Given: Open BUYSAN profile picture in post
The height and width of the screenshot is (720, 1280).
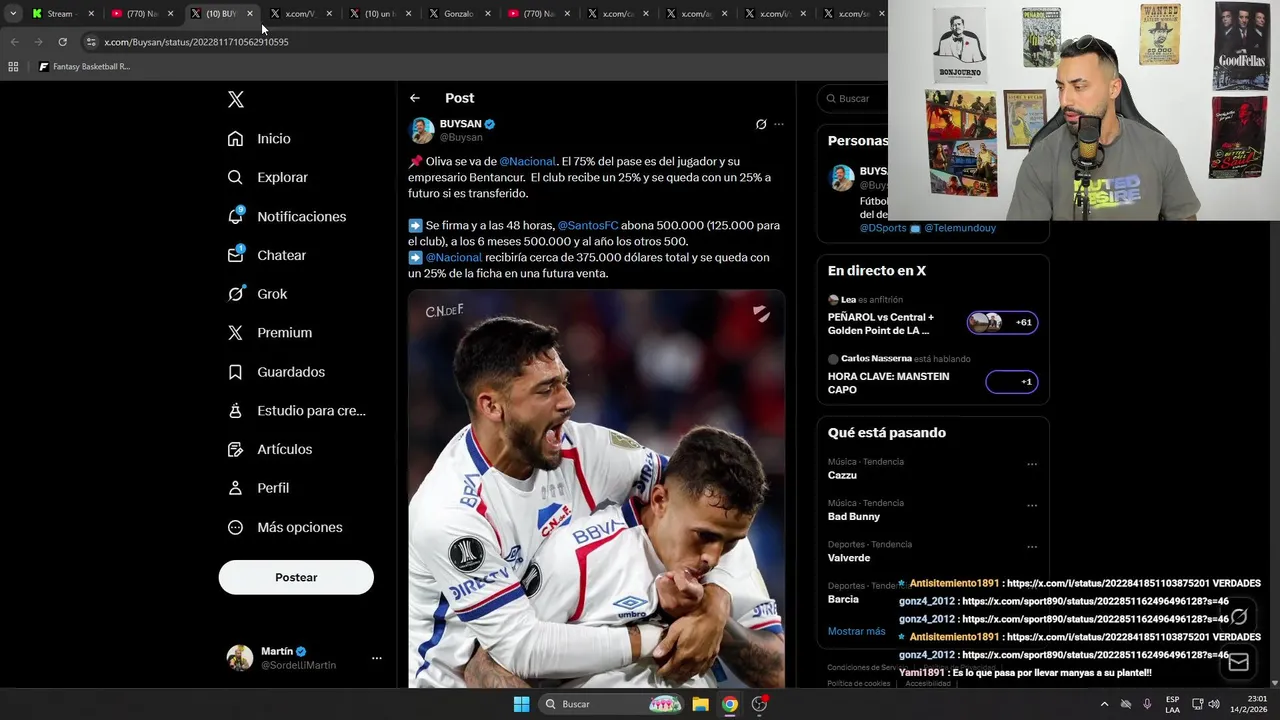Looking at the screenshot, I should click(422, 130).
